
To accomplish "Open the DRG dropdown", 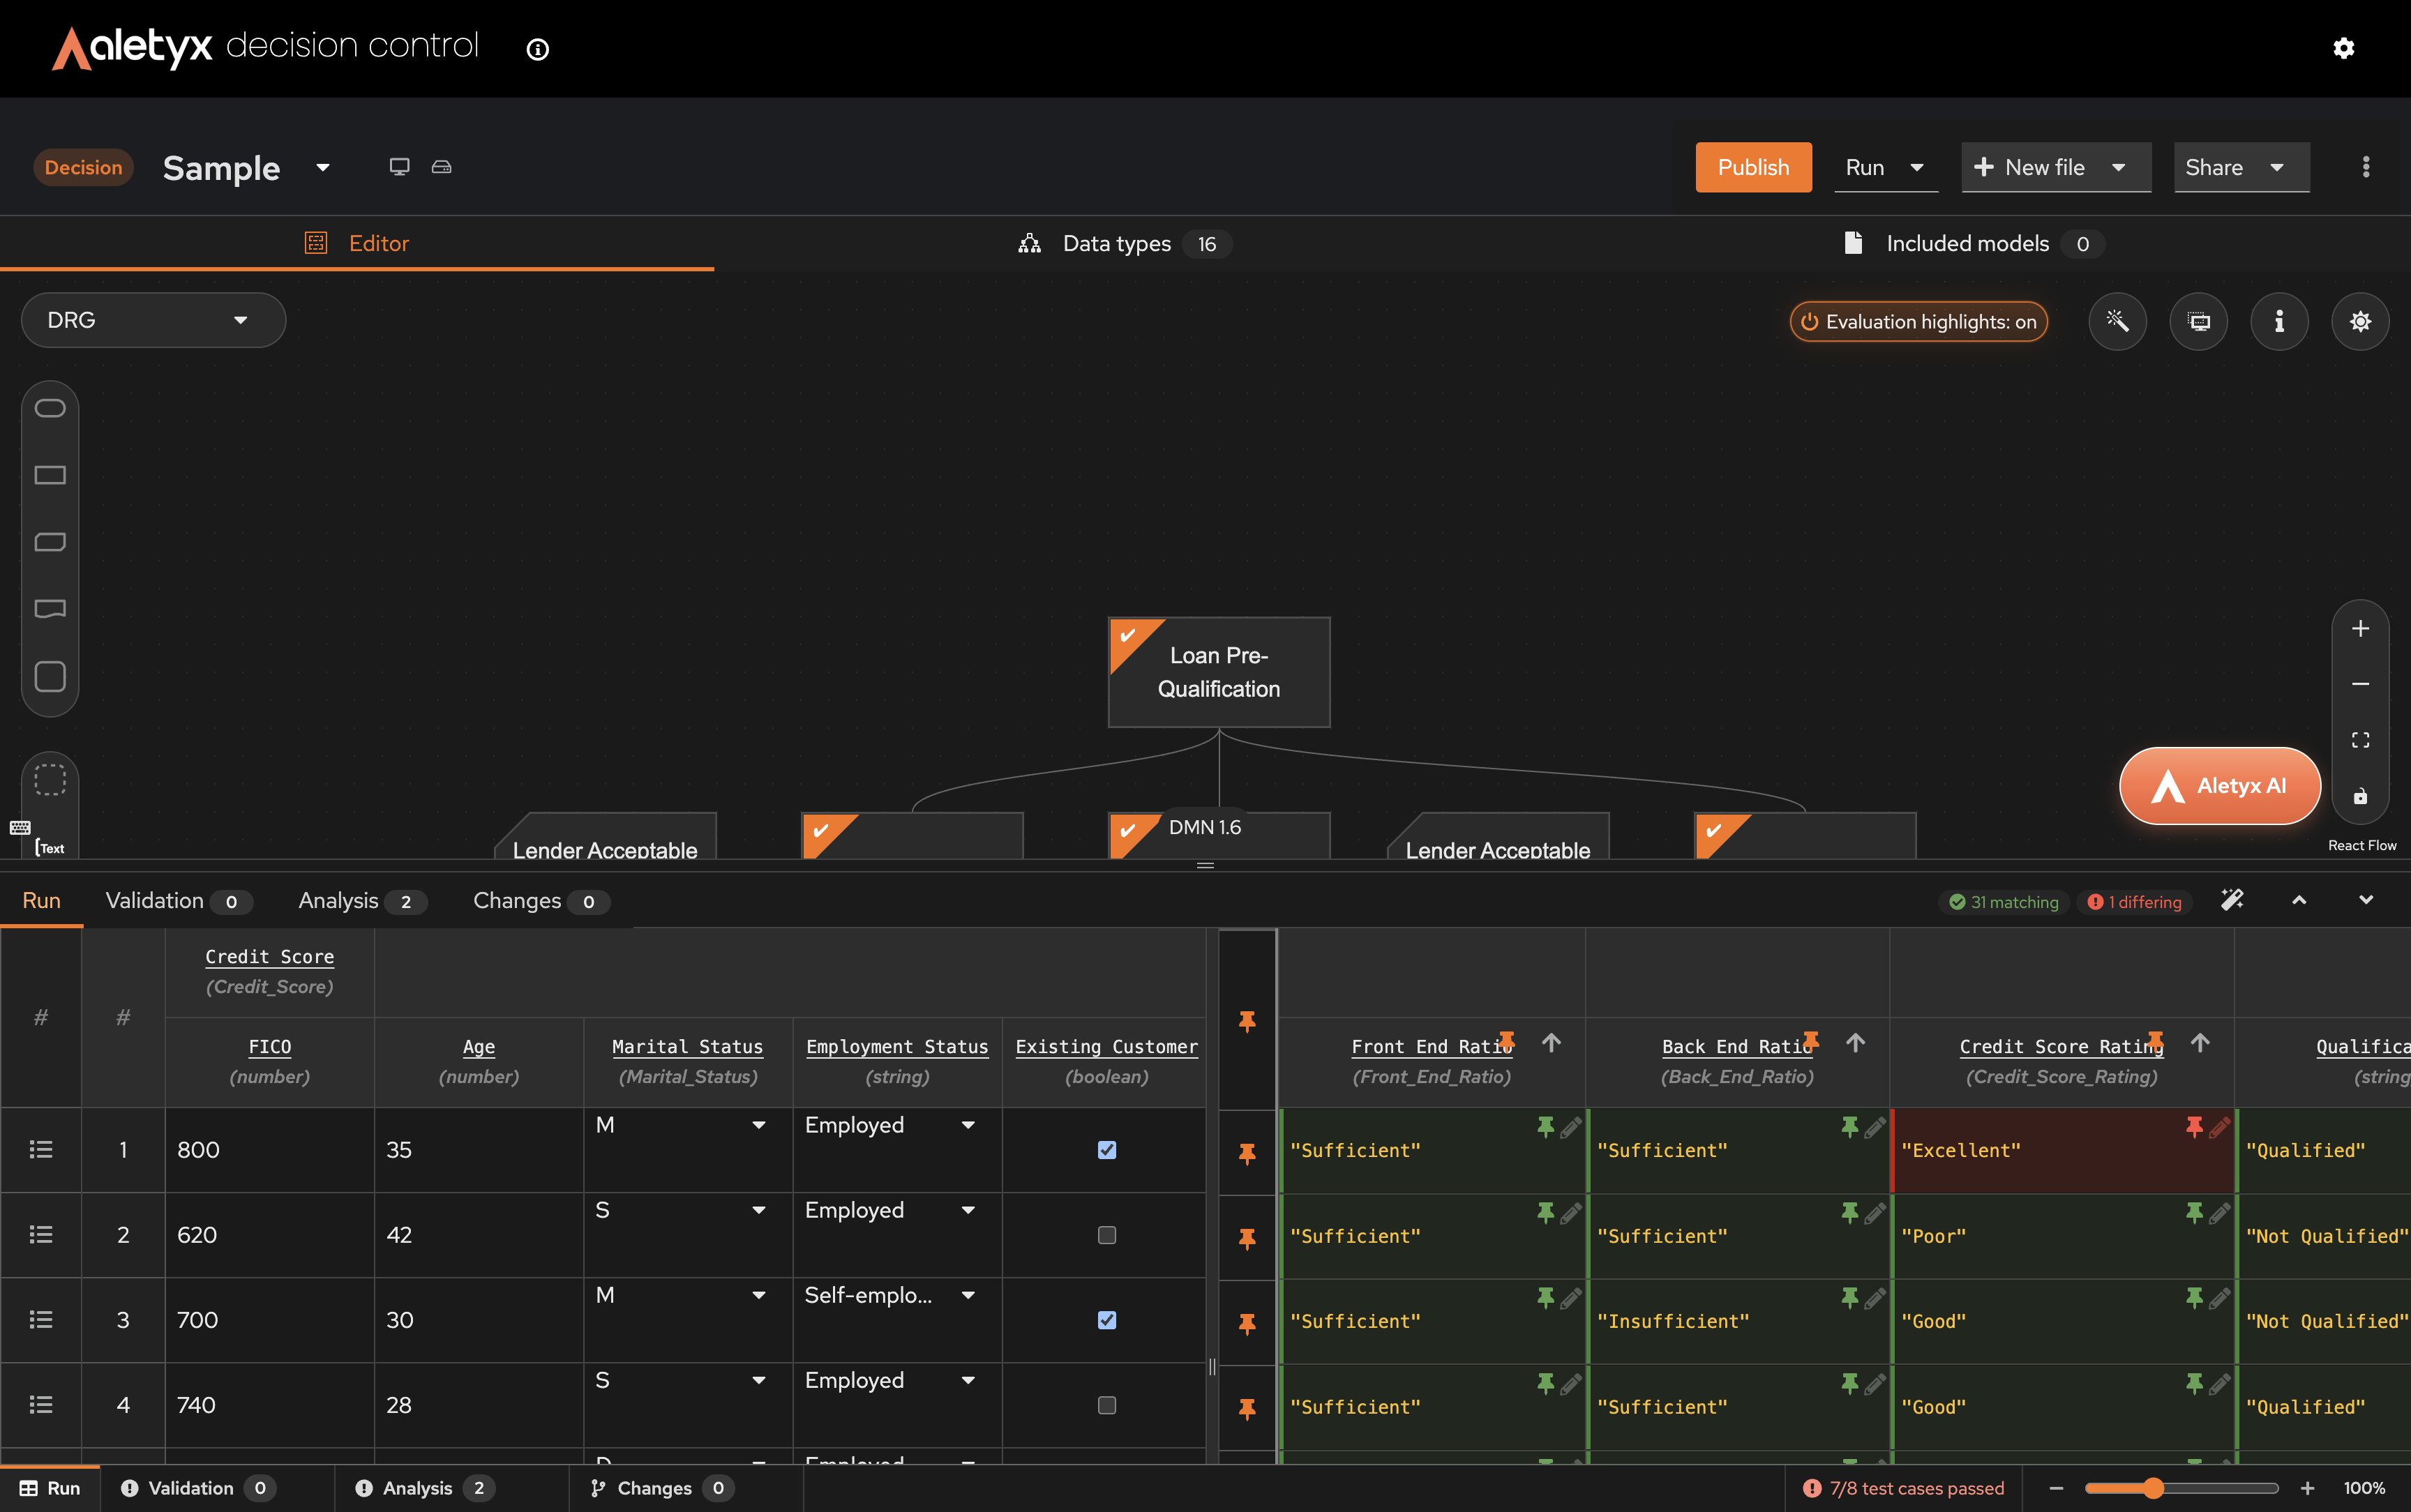I will click(x=153, y=320).
